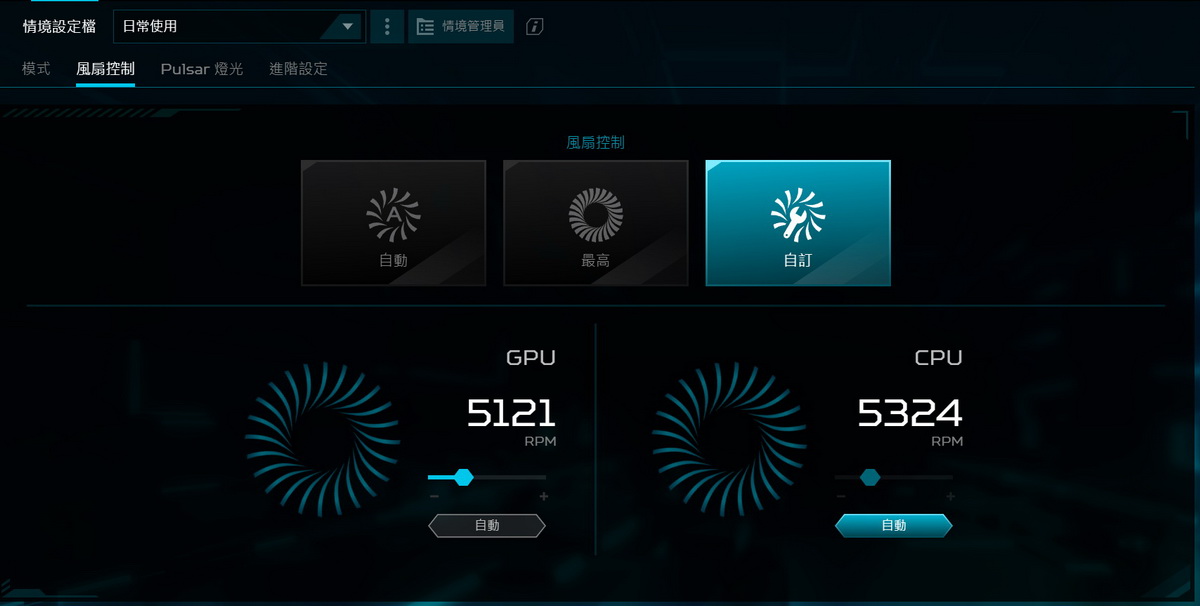Switch to the 模式 tab
The width and height of the screenshot is (1200, 606).
(x=36, y=69)
